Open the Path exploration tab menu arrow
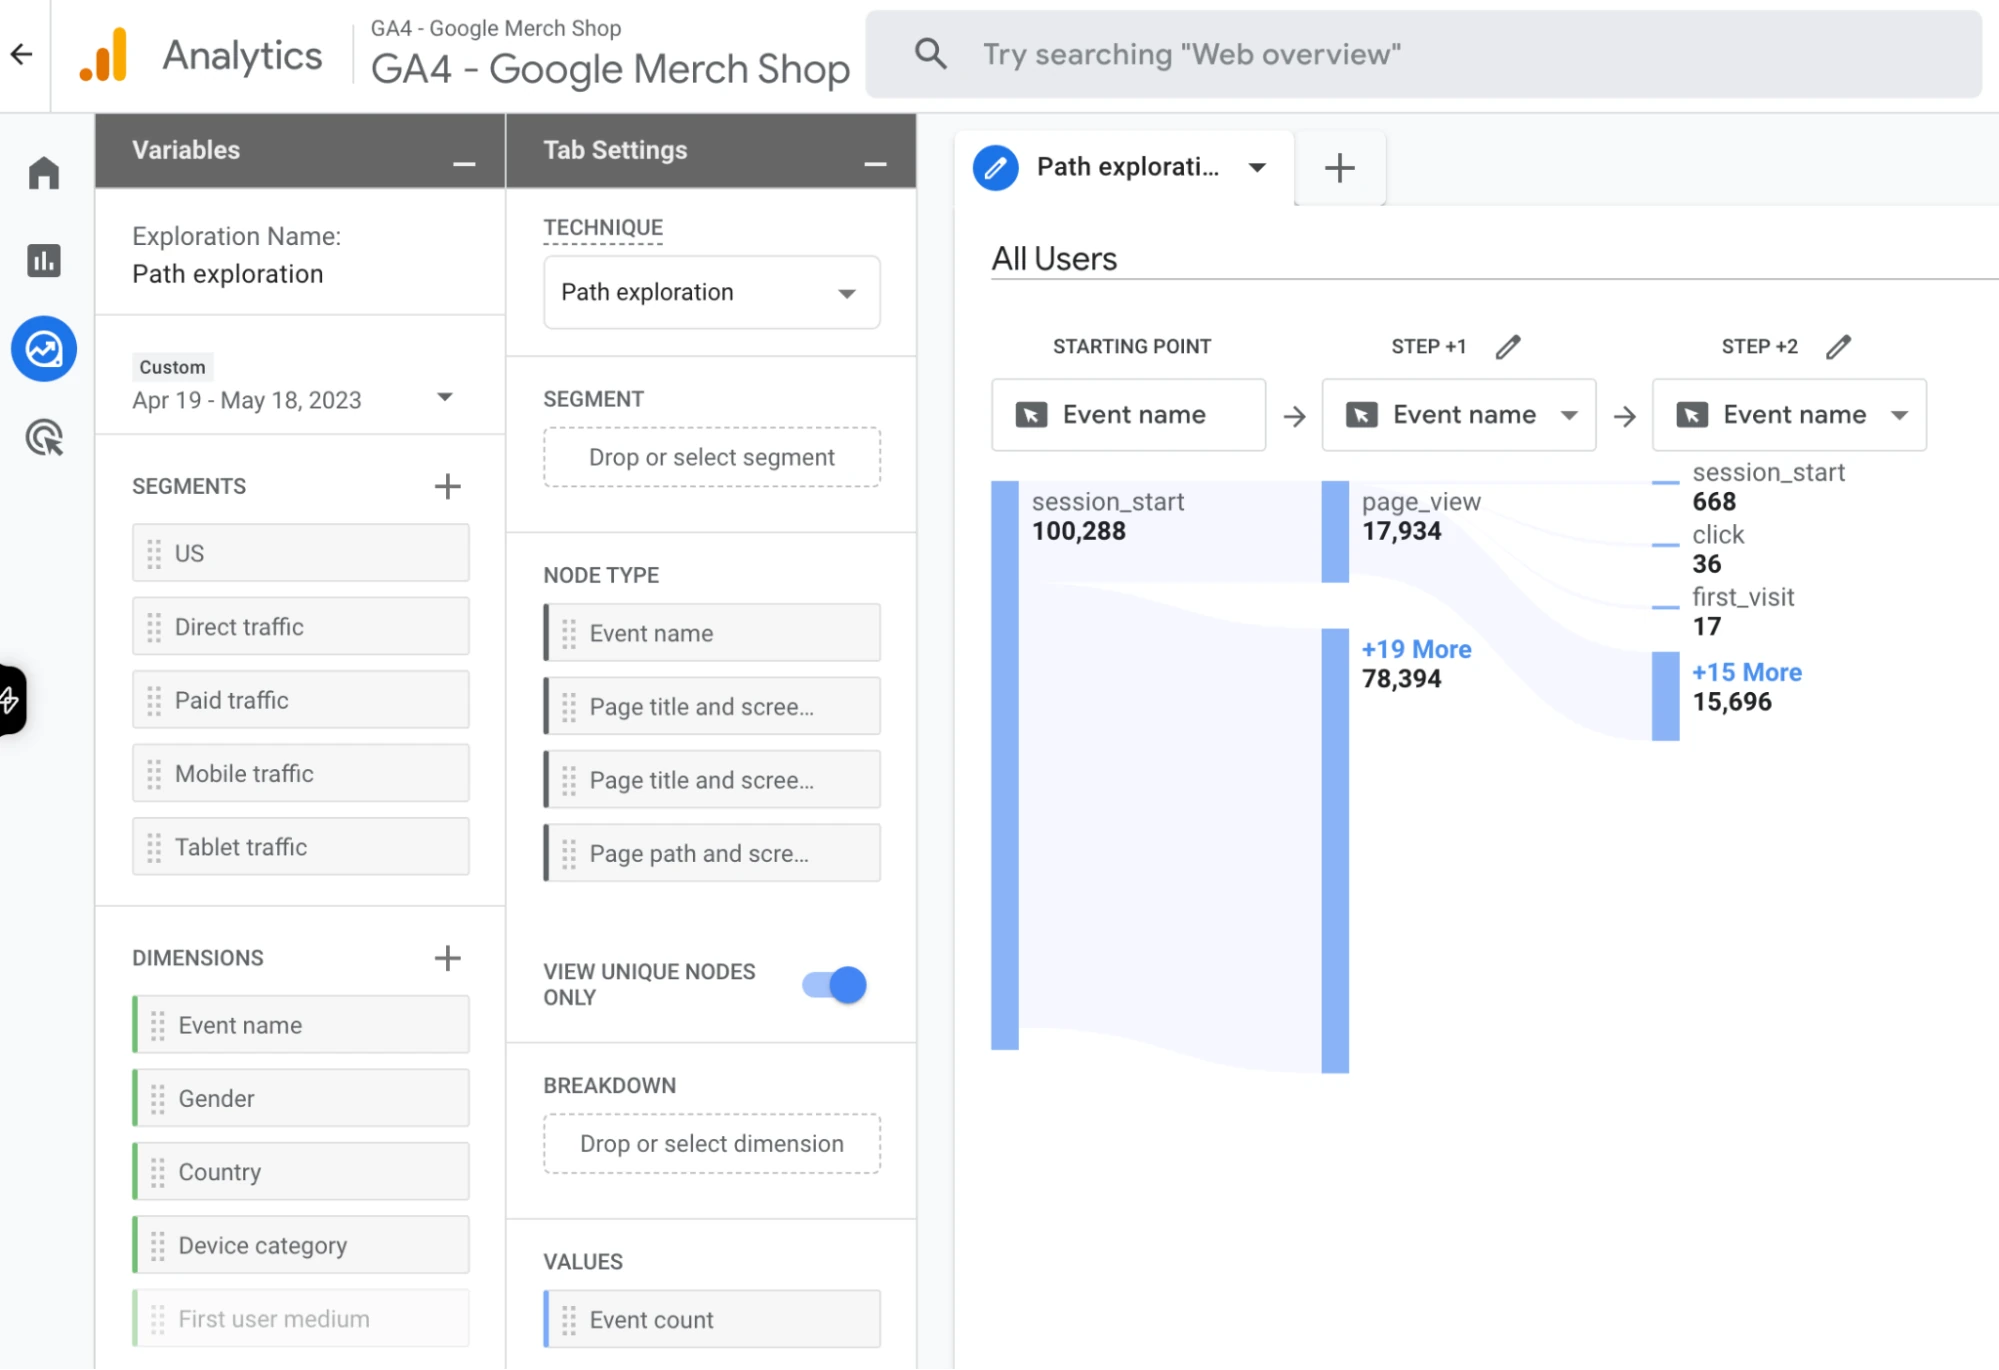 (1257, 167)
